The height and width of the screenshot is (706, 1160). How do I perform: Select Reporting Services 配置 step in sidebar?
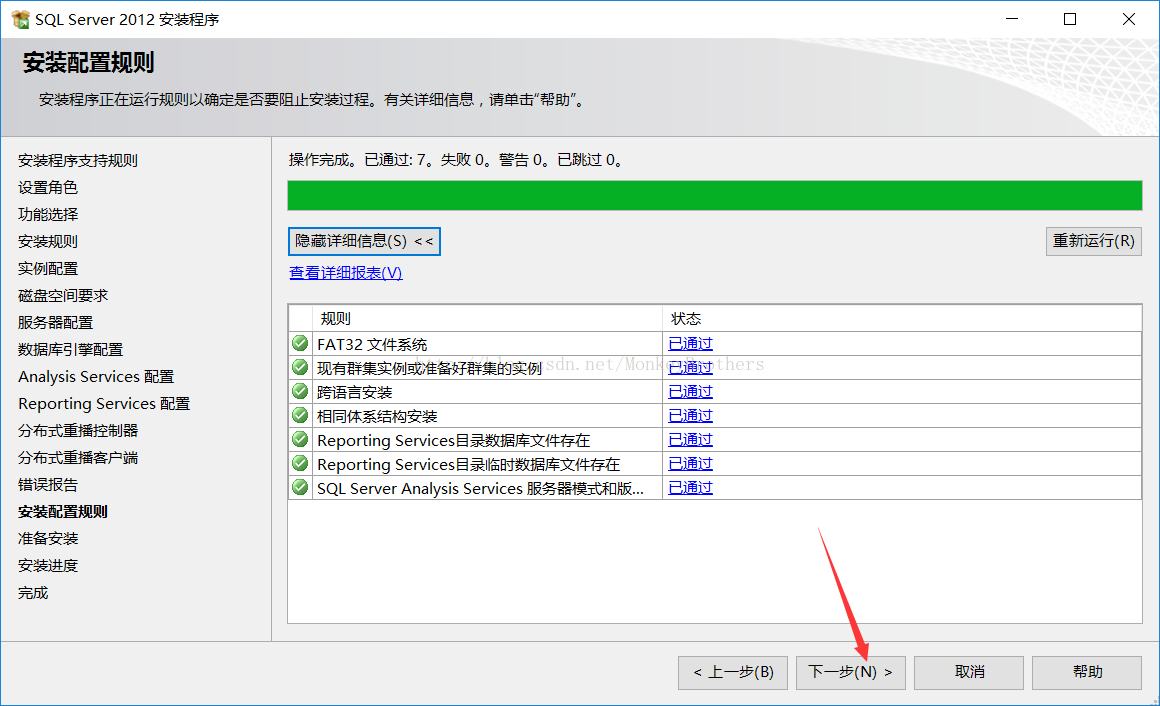(104, 404)
